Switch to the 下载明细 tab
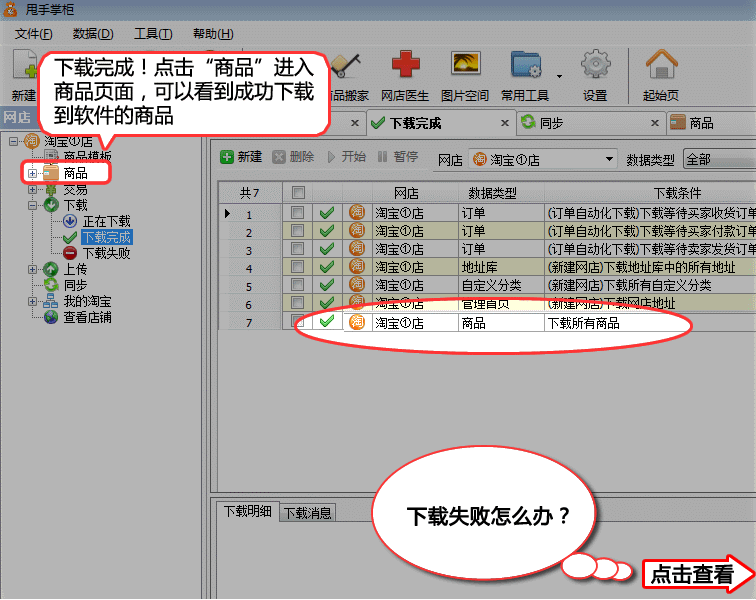The image size is (756, 600). coord(247,511)
